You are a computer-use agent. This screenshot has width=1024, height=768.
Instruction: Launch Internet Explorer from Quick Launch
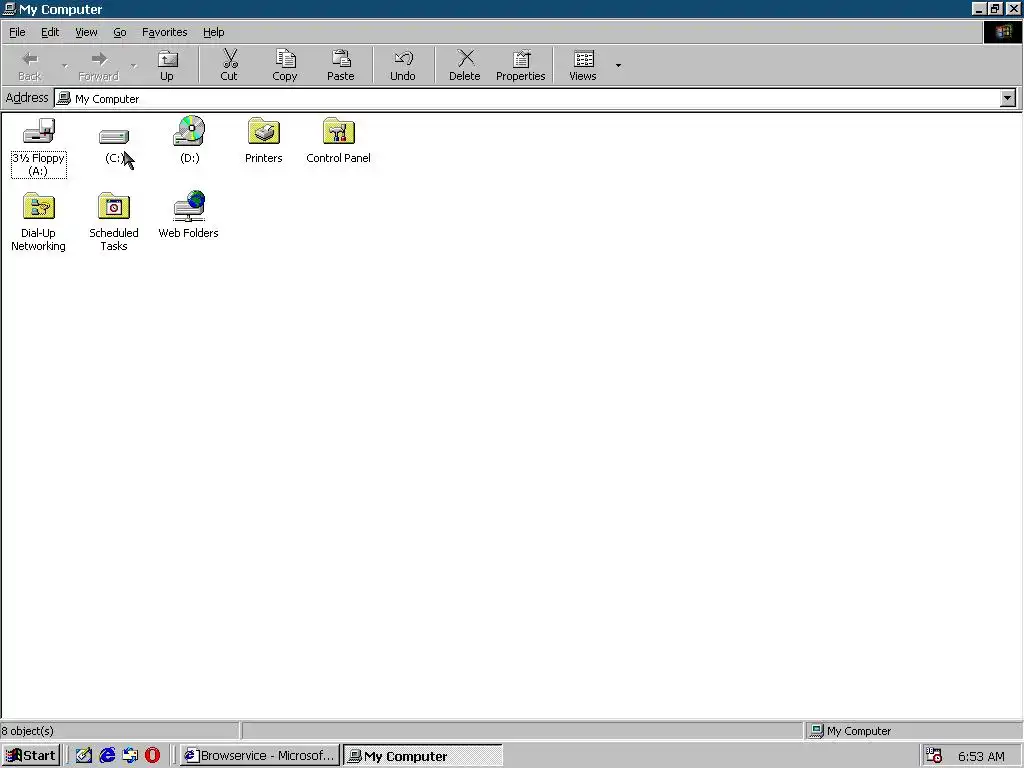pyautogui.click(x=107, y=756)
